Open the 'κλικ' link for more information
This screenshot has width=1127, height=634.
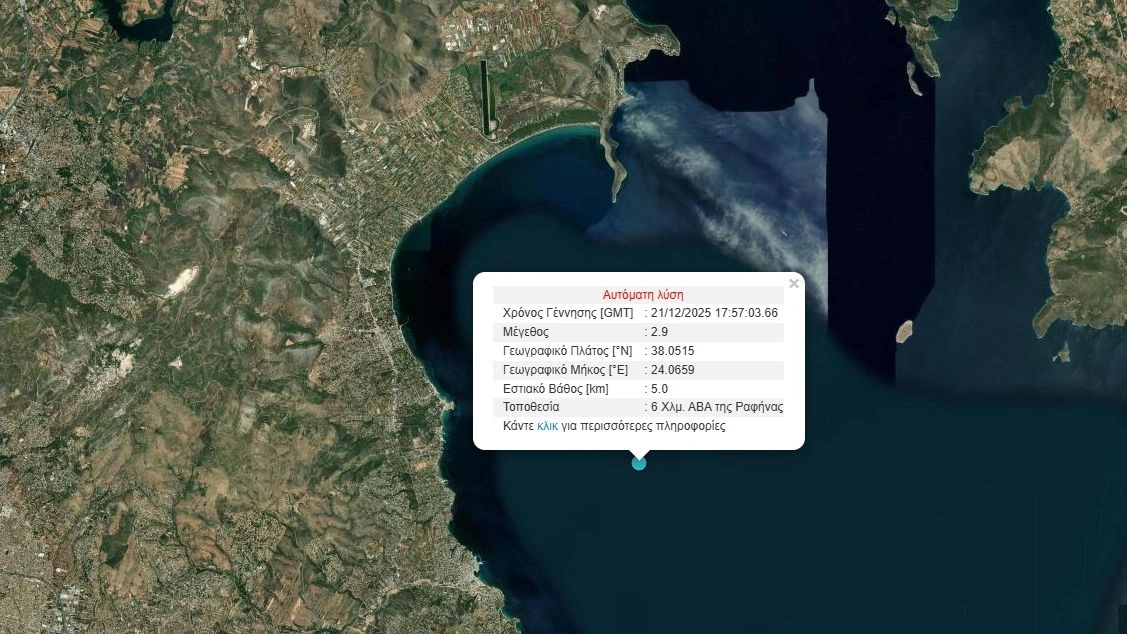coord(547,426)
